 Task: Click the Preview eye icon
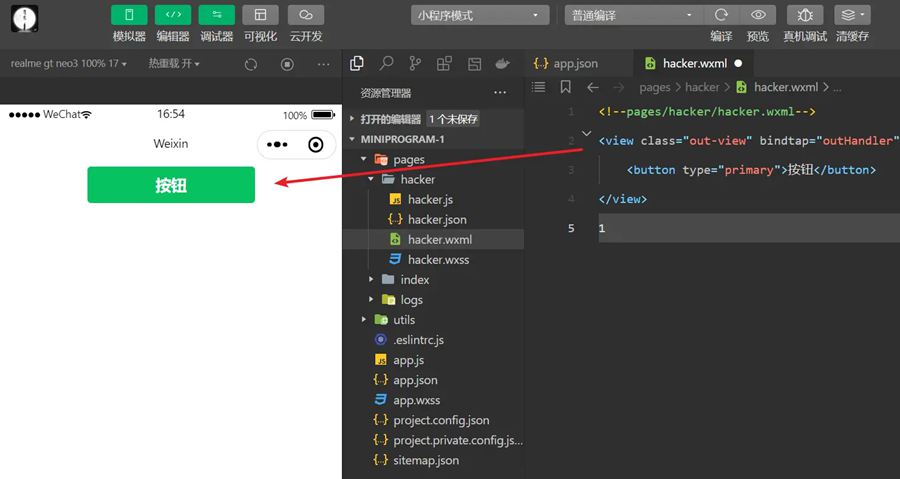coord(758,15)
